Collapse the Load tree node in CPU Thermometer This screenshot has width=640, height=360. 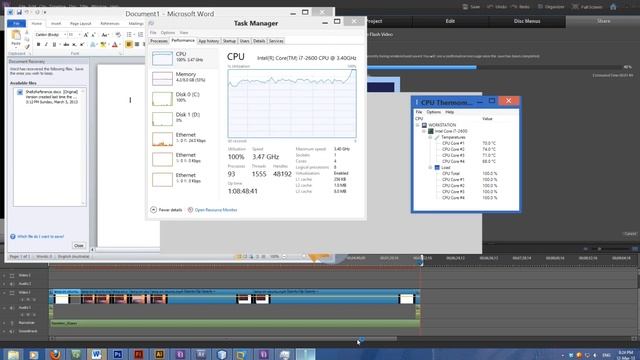click(430, 167)
